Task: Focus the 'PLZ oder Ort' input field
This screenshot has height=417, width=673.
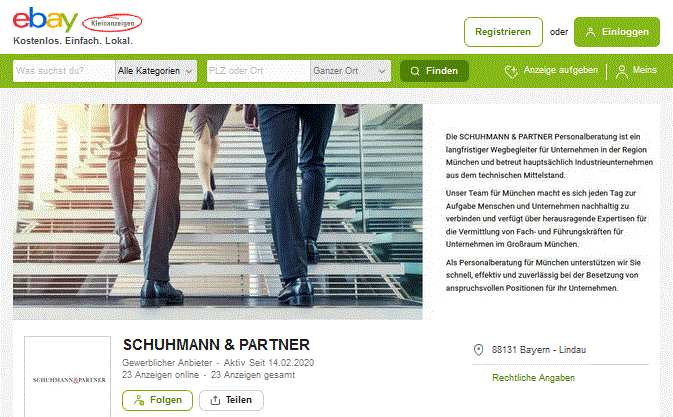Action: (x=258, y=71)
